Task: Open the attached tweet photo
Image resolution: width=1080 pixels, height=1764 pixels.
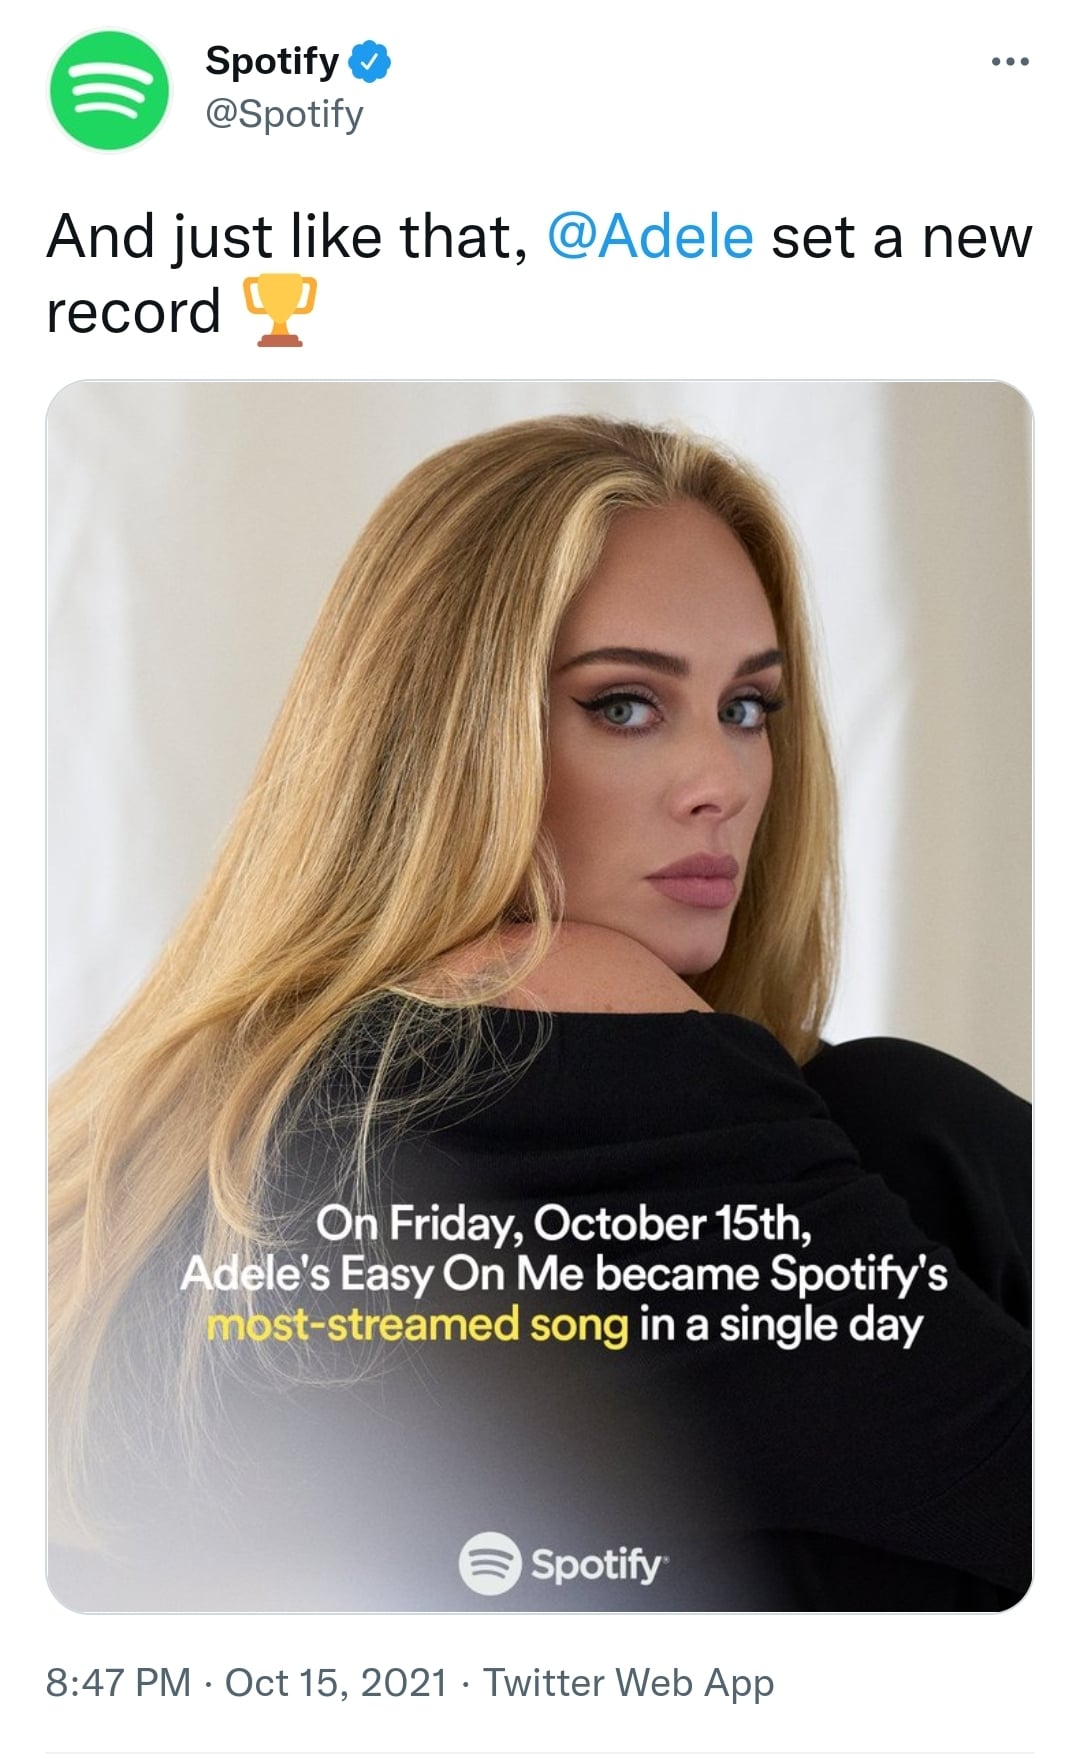Action: pos(540,996)
